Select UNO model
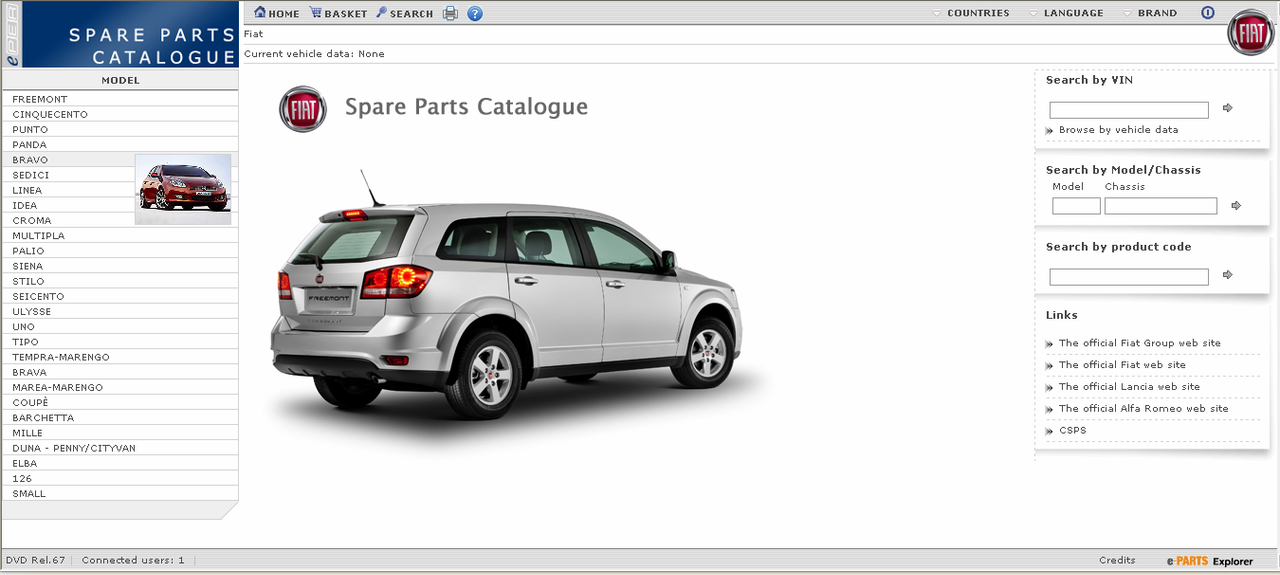 click(x=119, y=327)
